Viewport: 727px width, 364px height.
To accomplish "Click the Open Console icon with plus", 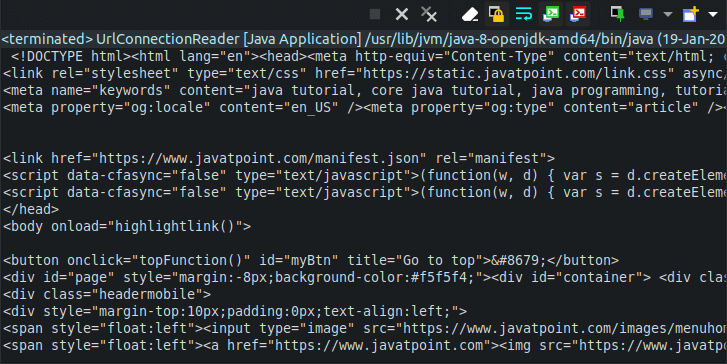I will 690,14.
